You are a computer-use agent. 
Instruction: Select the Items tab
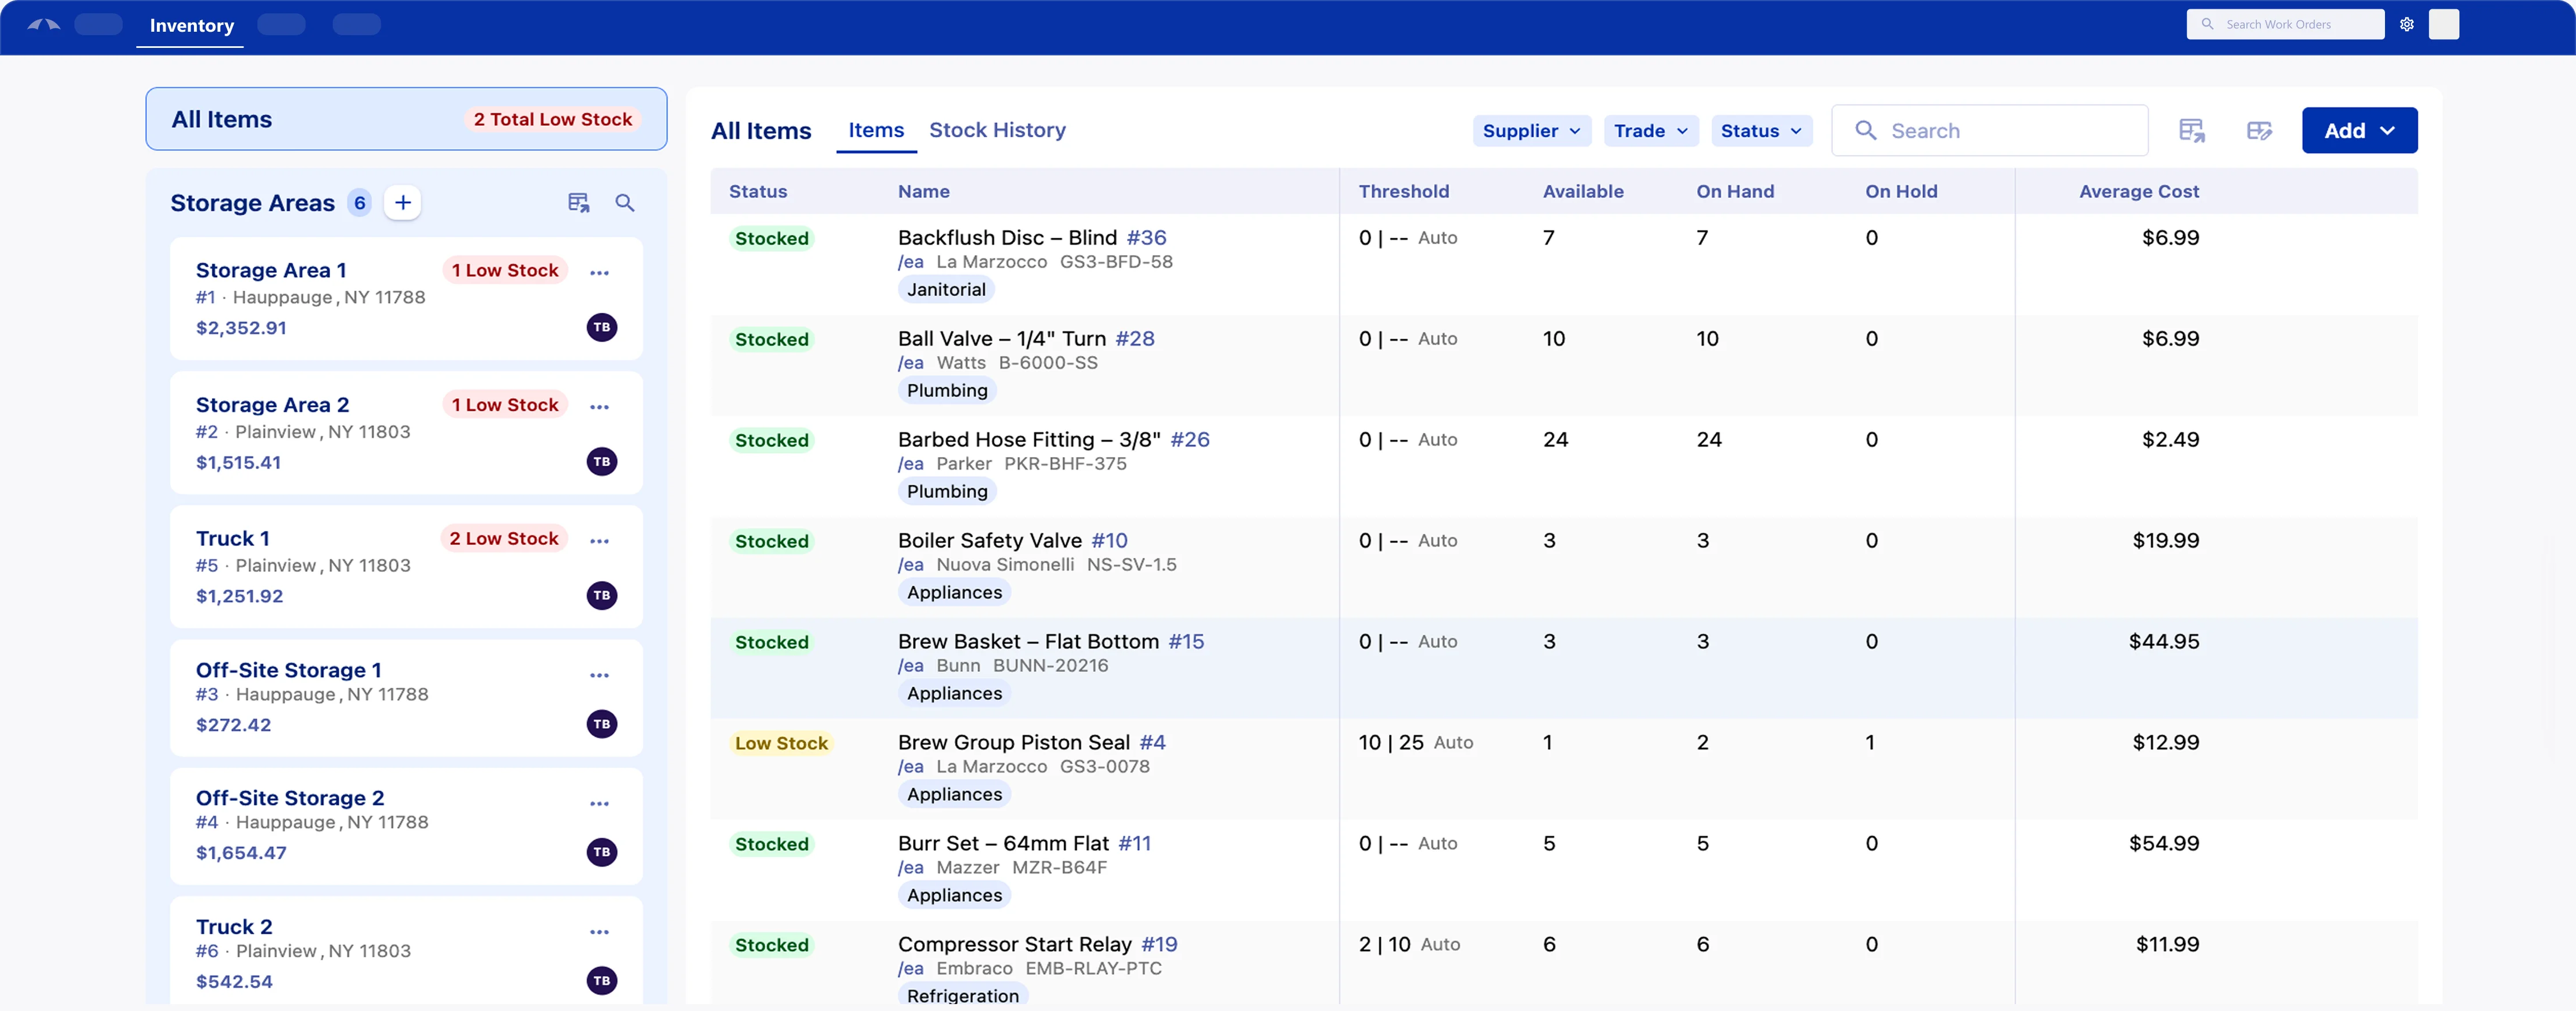[876, 130]
